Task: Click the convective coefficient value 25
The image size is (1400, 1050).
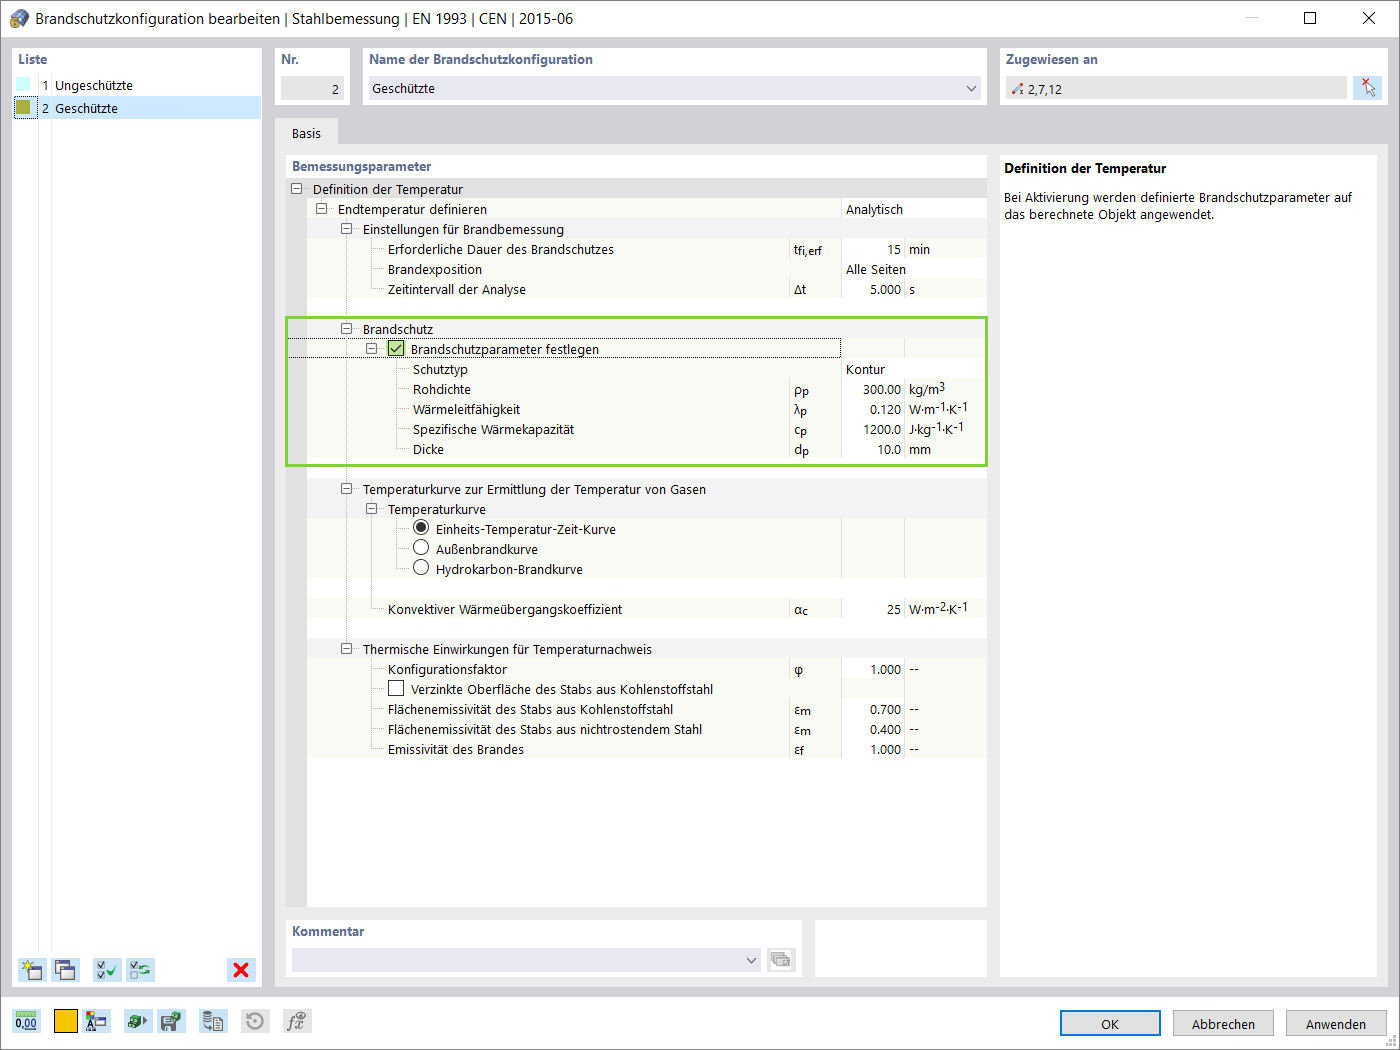Action: 873,609
